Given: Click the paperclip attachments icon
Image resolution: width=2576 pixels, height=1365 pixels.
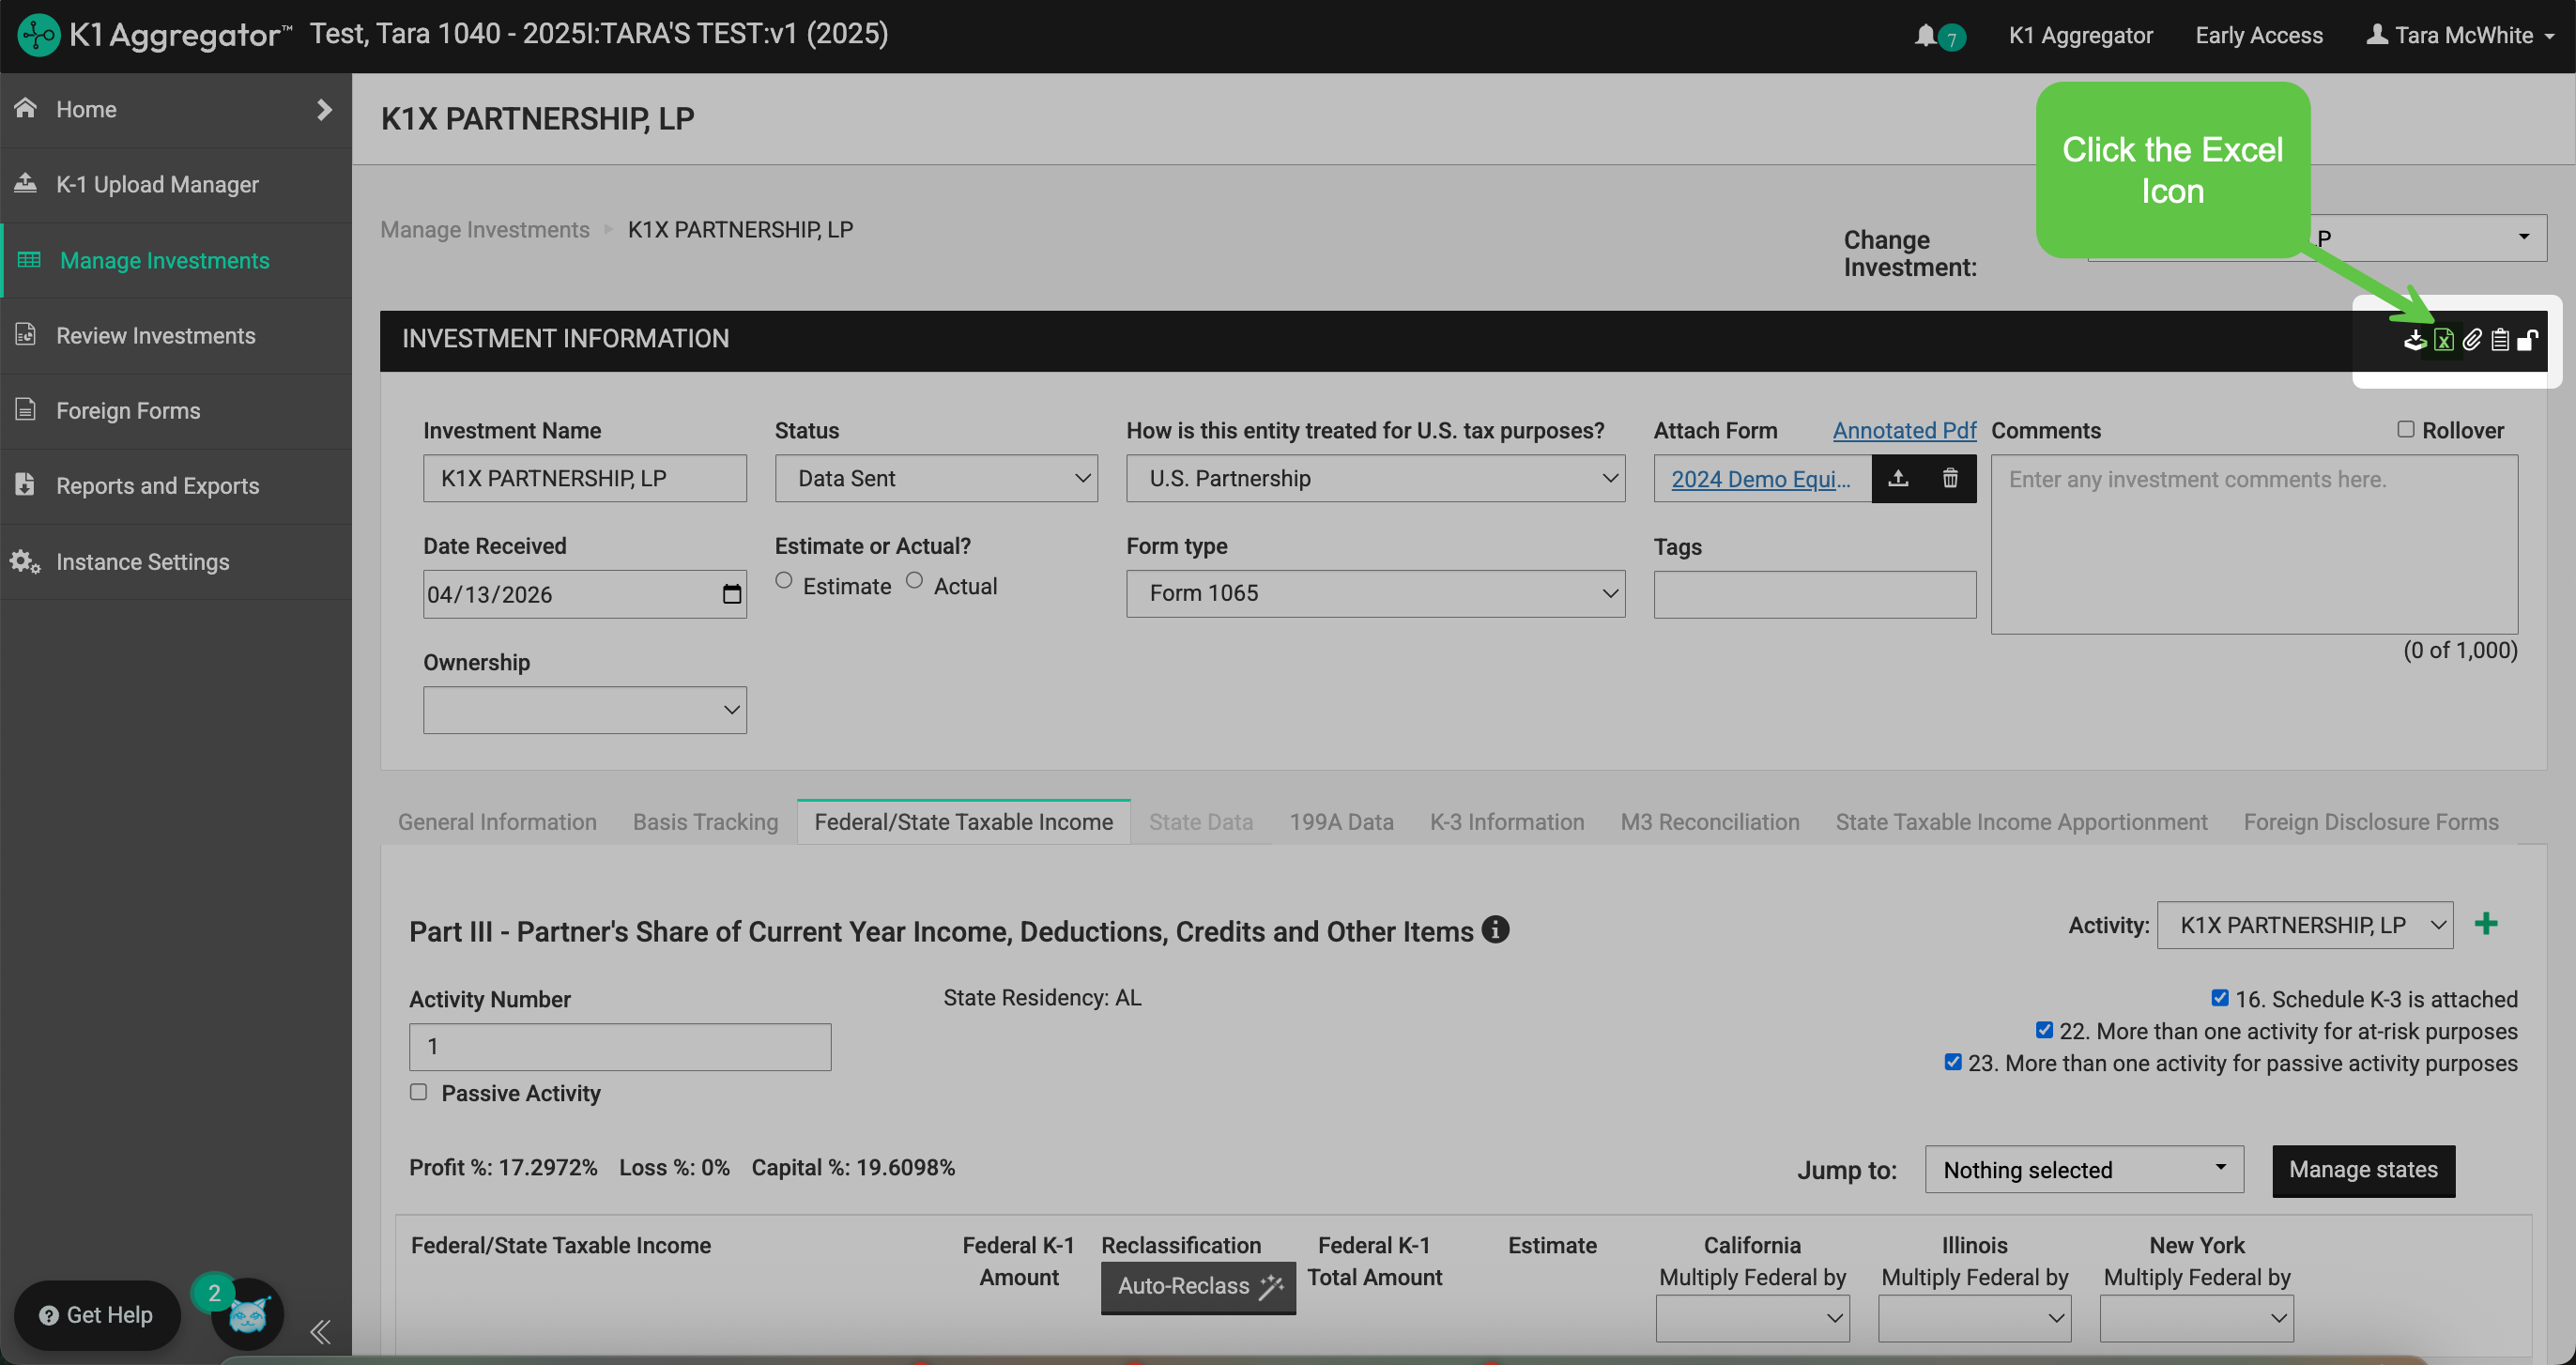Looking at the screenshot, I should [2472, 340].
